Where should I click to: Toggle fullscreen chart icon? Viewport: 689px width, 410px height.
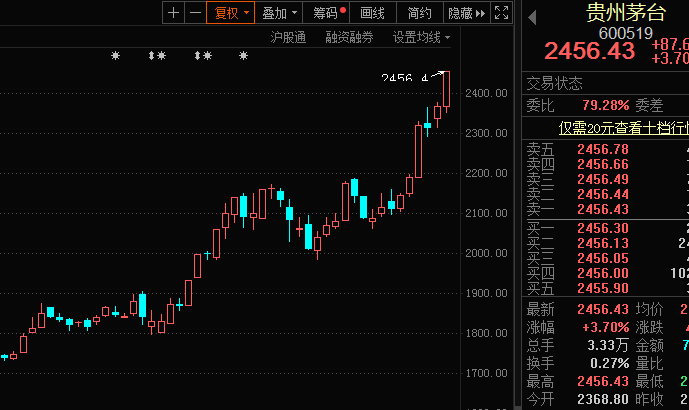point(501,13)
